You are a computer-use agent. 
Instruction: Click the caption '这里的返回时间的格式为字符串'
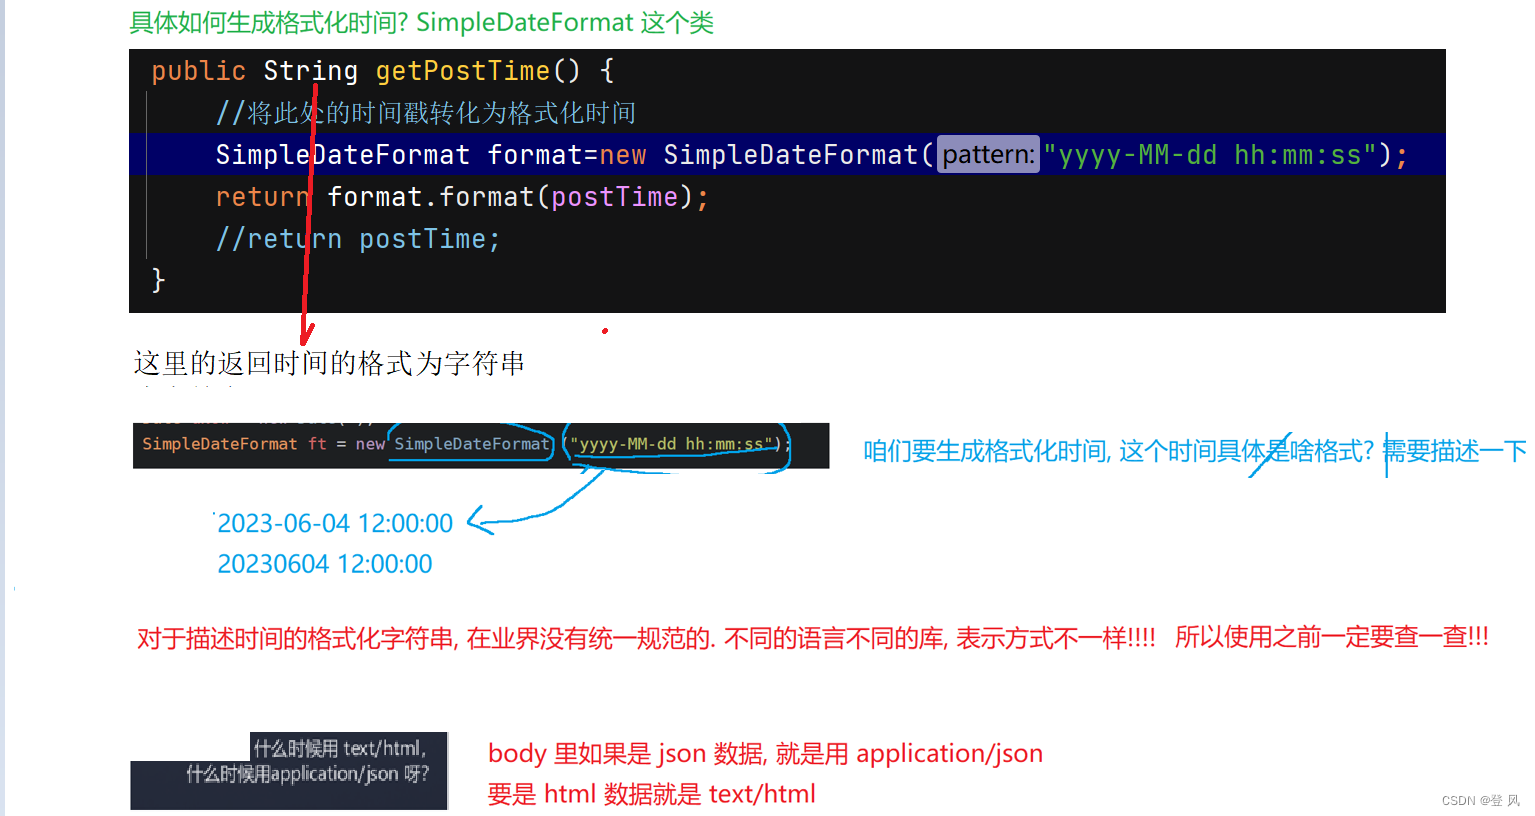click(329, 363)
